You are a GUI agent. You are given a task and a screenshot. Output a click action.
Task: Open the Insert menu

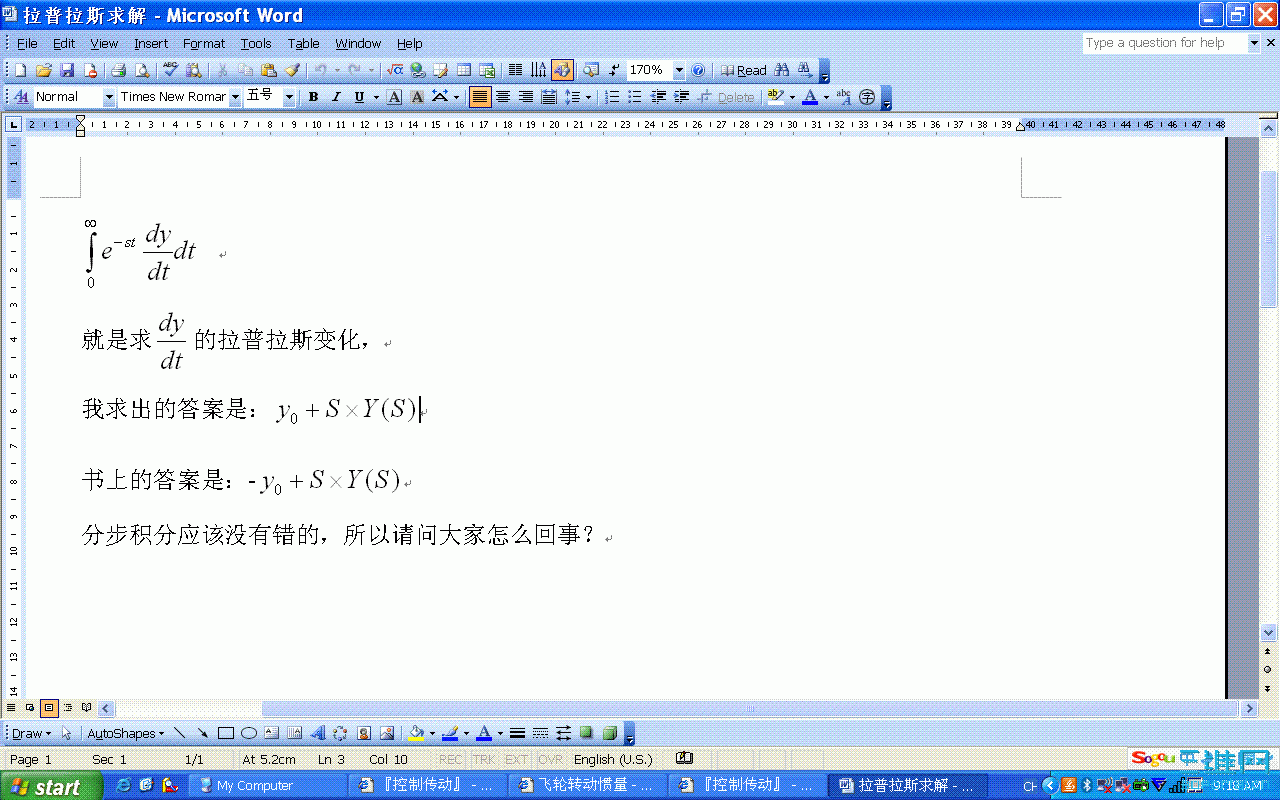(151, 43)
